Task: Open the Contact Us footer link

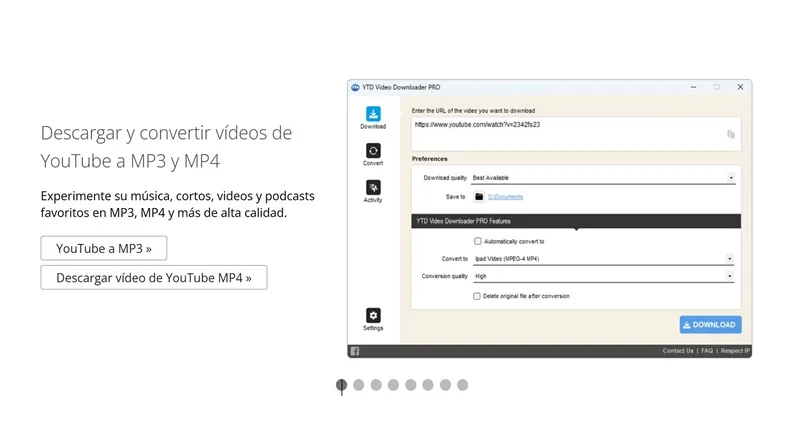Action: pyautogui.click(x=678, y=351)
